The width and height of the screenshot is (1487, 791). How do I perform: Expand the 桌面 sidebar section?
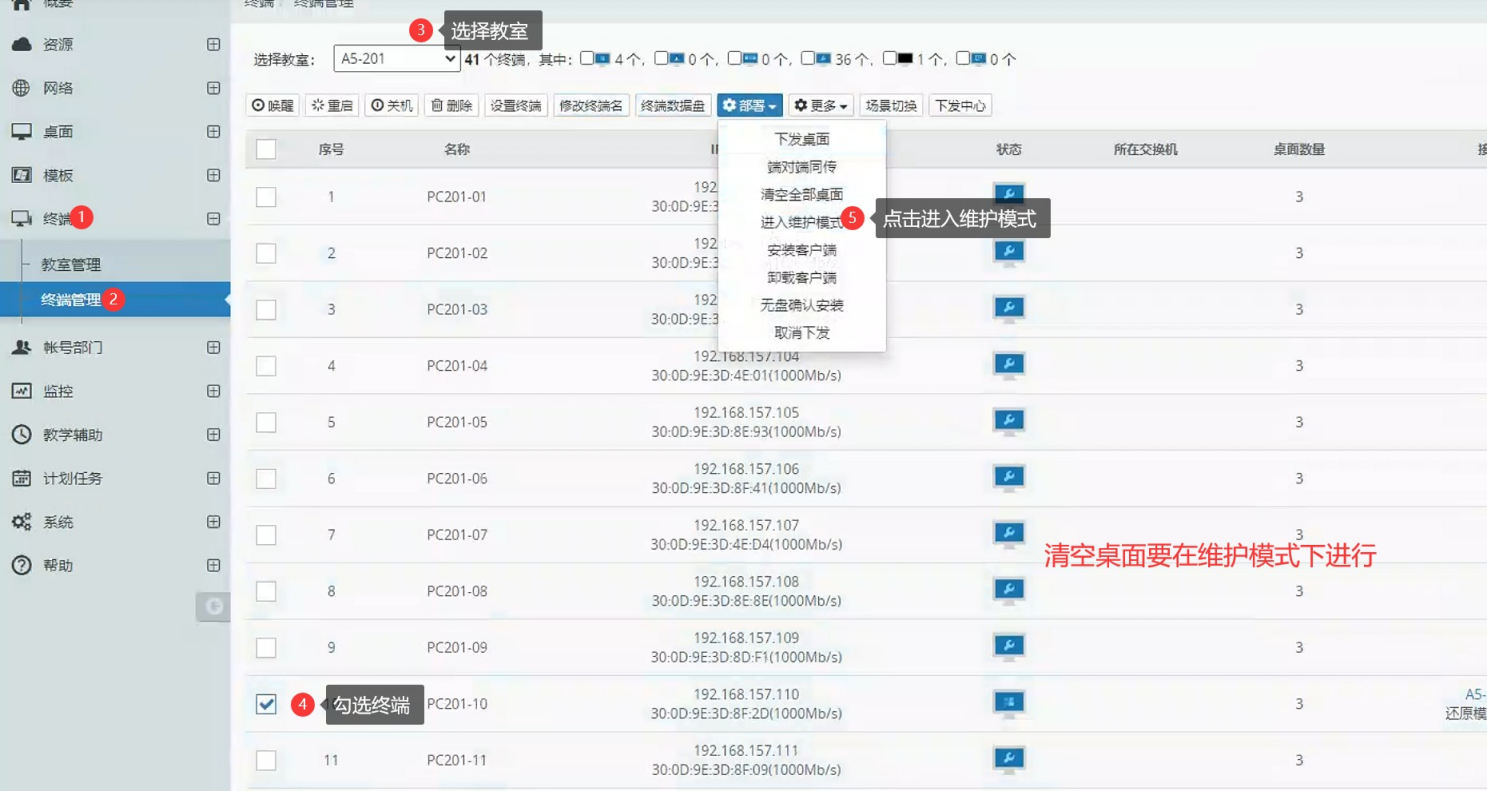[213, 132]
